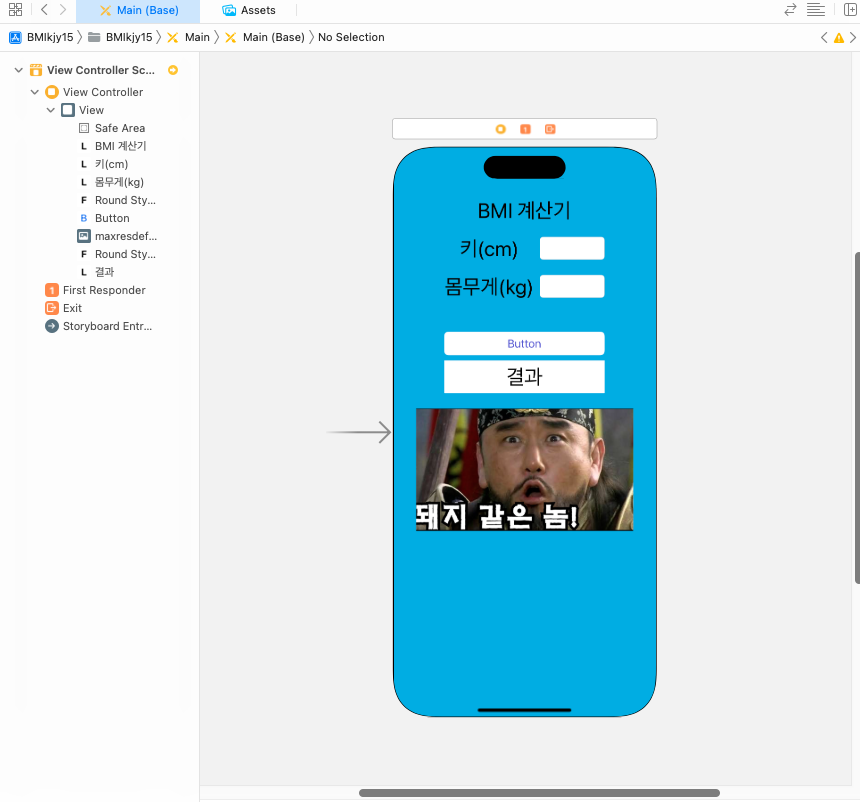
Task: Click the yellow warning triangle icon
Action: 839,38
